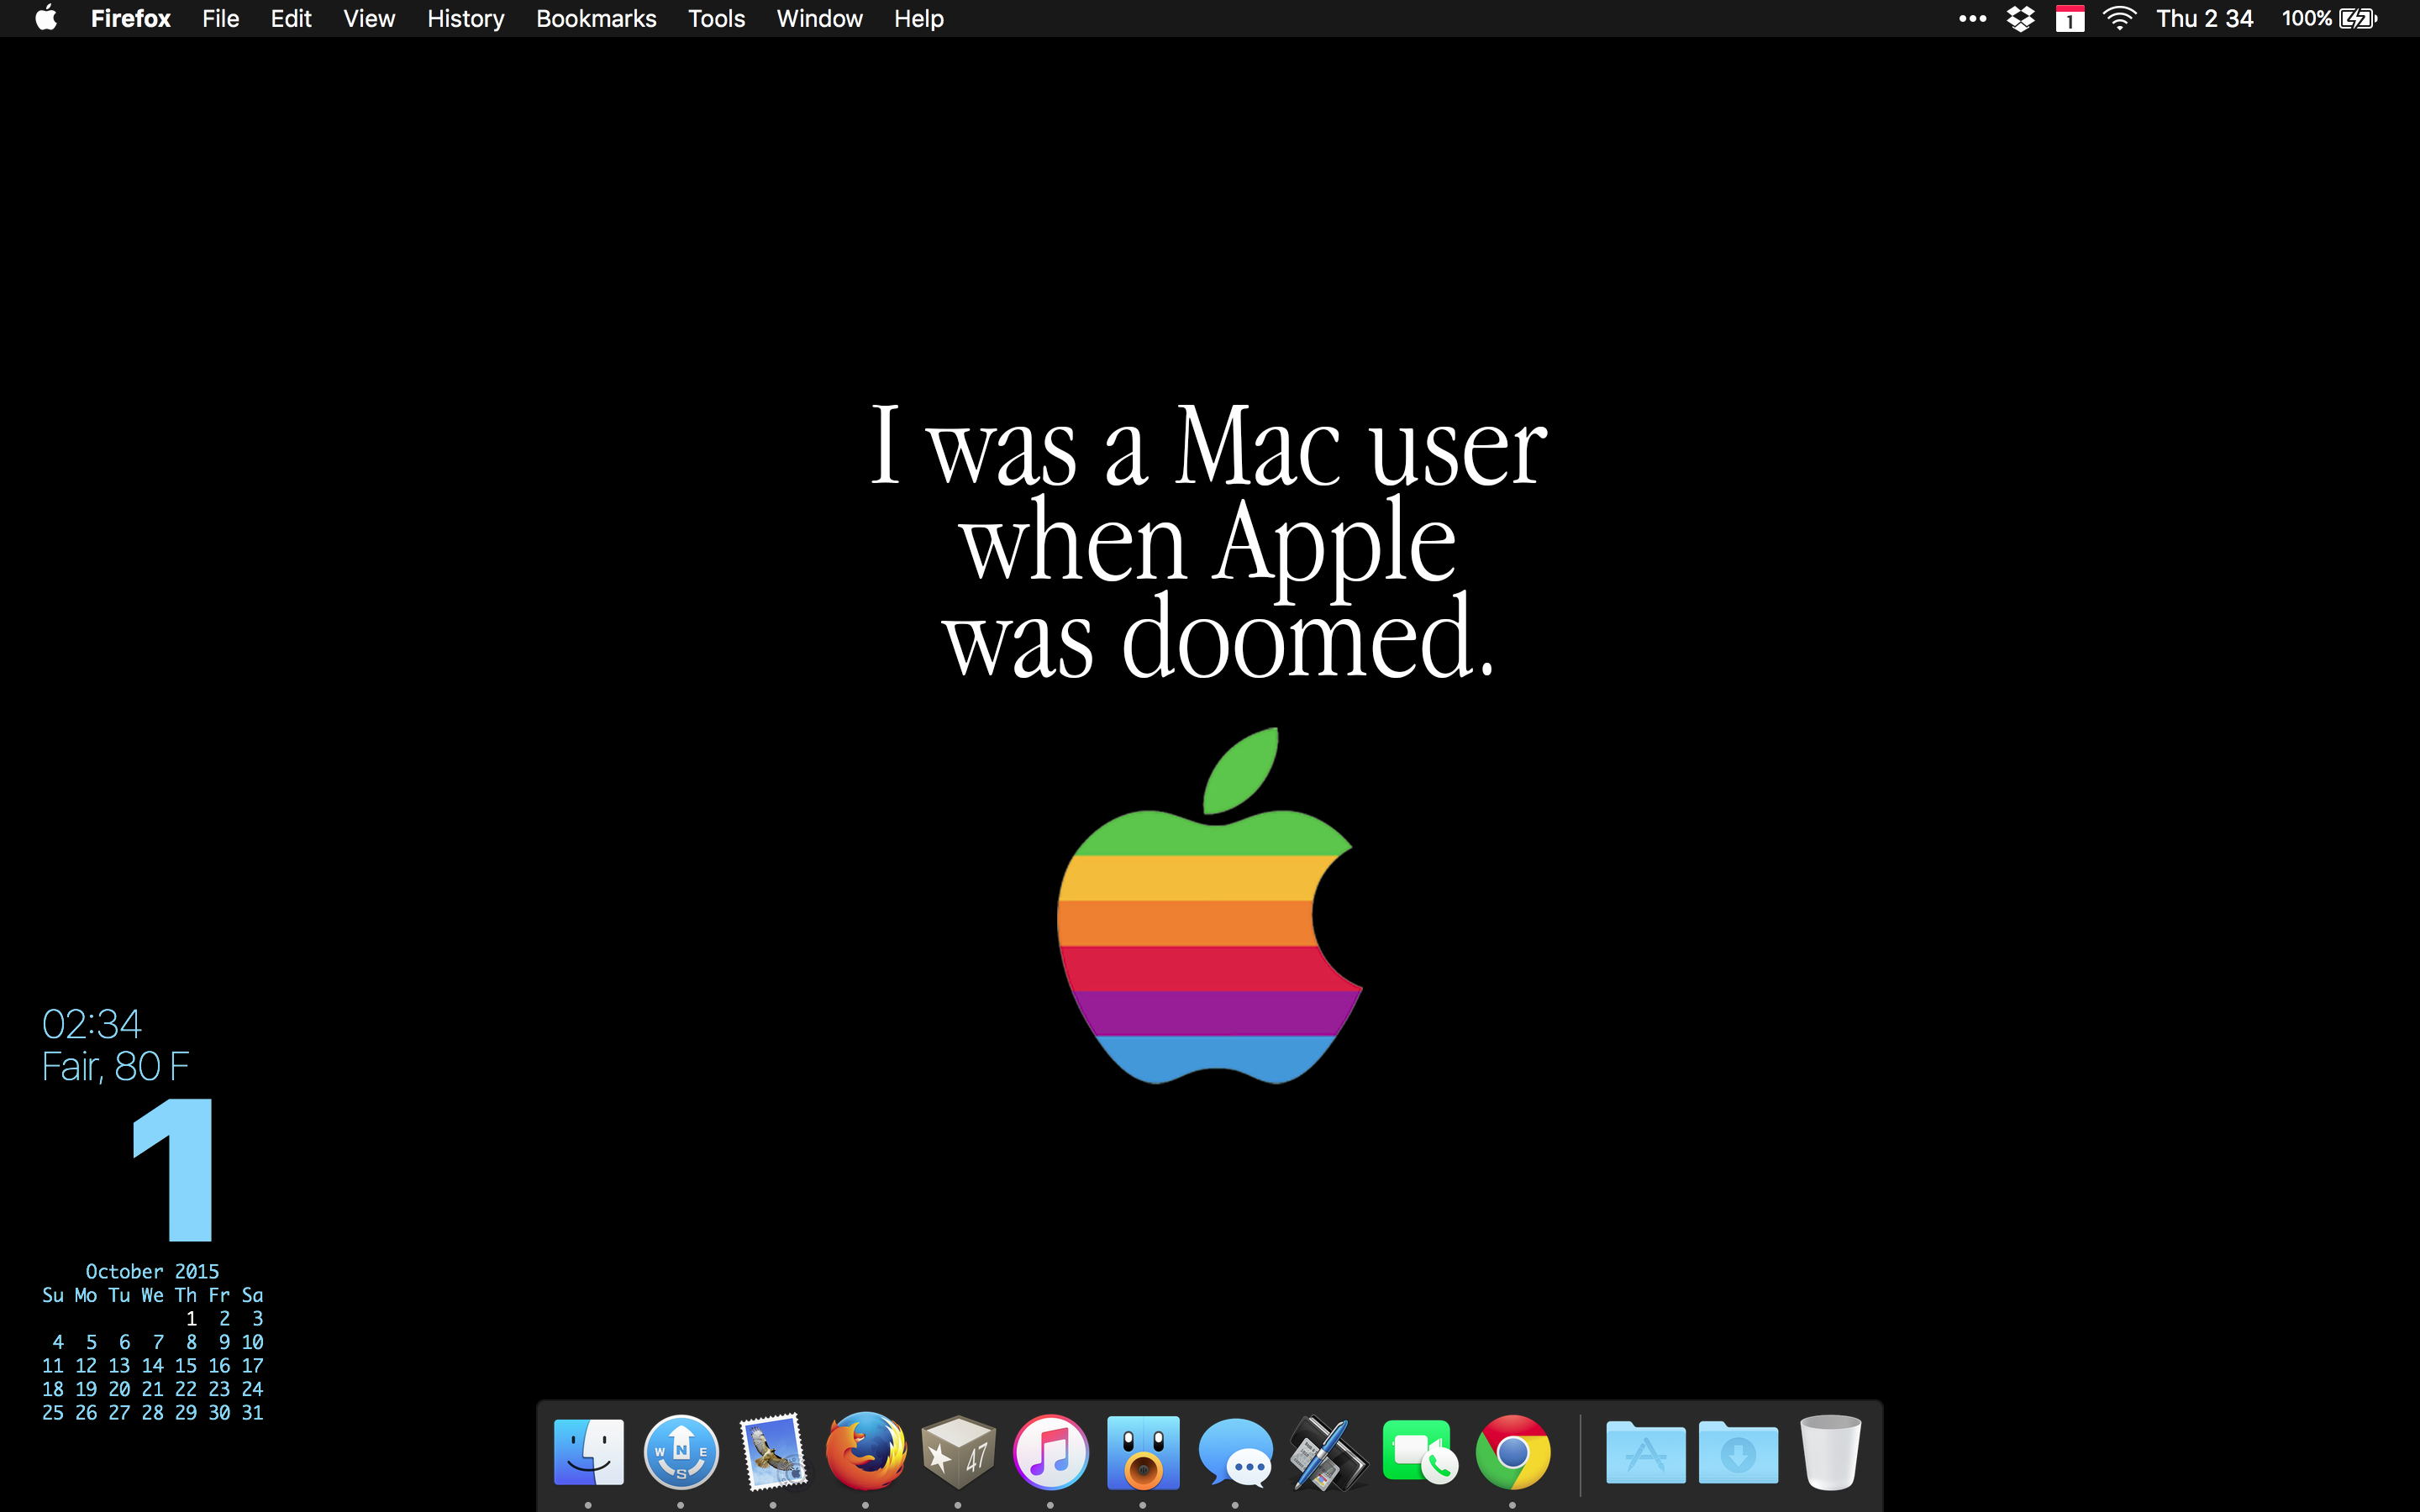Launch the blue compass browser icon
This screenshot has width=2420, height=1512.
[681, 1452]
